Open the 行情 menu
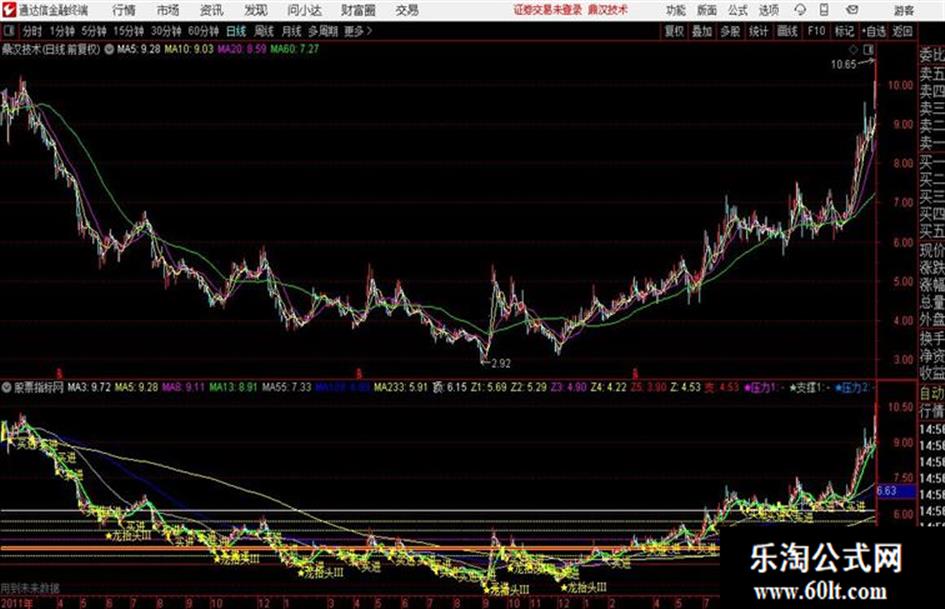This screenshot has width=945, height=609. [x=124, y=10]
